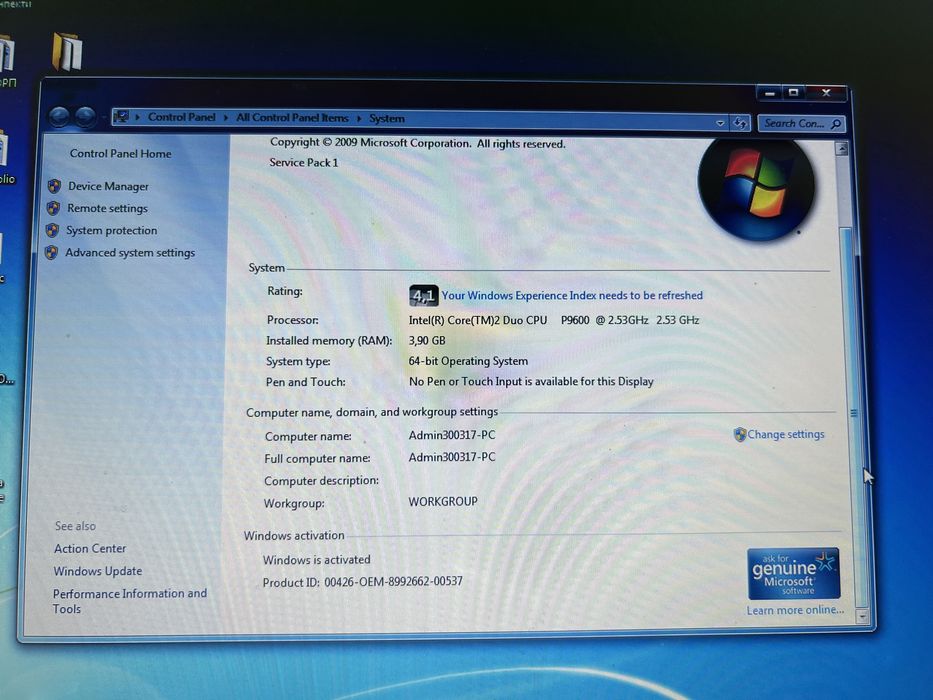The width and height of the screenshot is (933, 700).
Task: Click shield icon beside Change settings
Action: pos(740,435)
